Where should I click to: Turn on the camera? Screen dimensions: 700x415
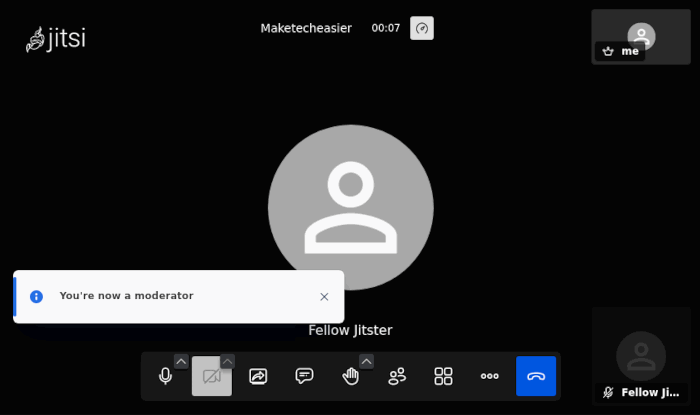point(212,376)
